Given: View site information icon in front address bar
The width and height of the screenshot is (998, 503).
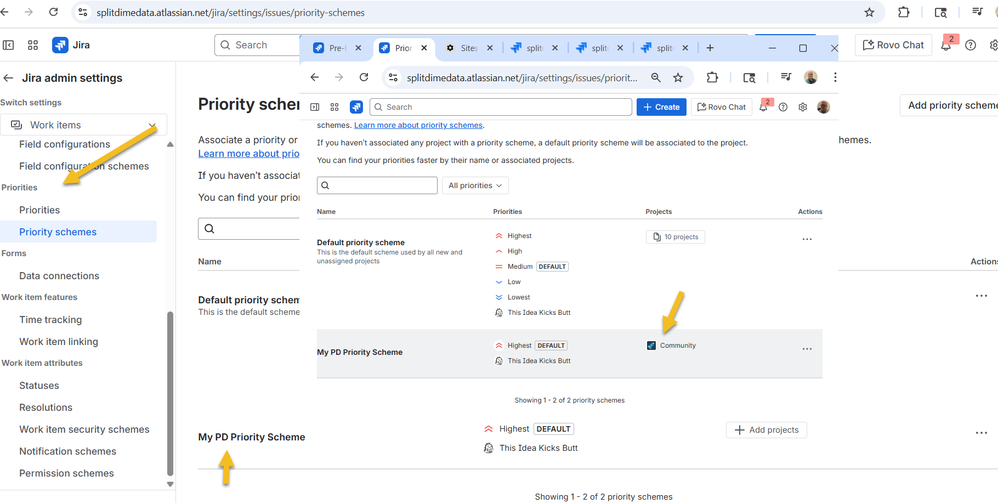Looking at the screenshot, I should 393,77.
